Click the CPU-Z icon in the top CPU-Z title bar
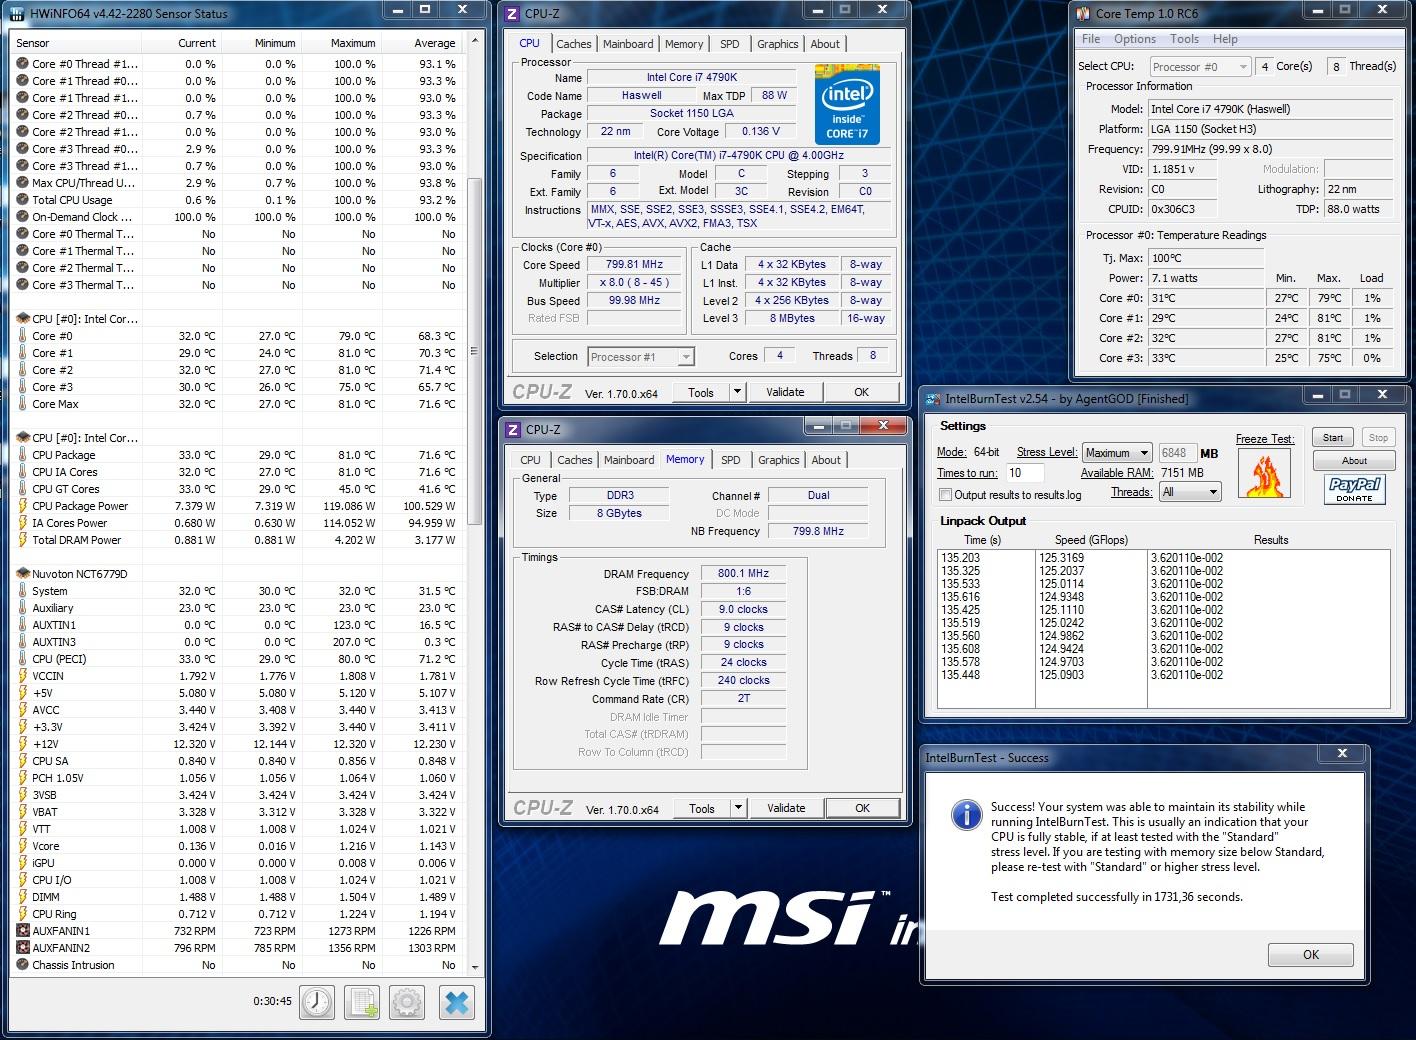Image resolution: width=1416 pixels, height=1040 pixels. pyautogui.click(x=512, y=14)
